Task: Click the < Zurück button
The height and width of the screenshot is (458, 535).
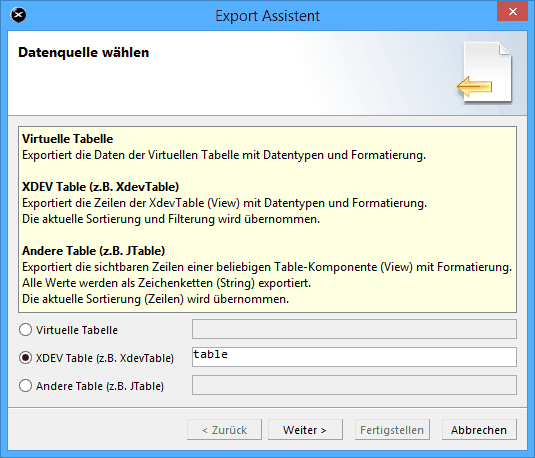Action: (x=225, y=430)
